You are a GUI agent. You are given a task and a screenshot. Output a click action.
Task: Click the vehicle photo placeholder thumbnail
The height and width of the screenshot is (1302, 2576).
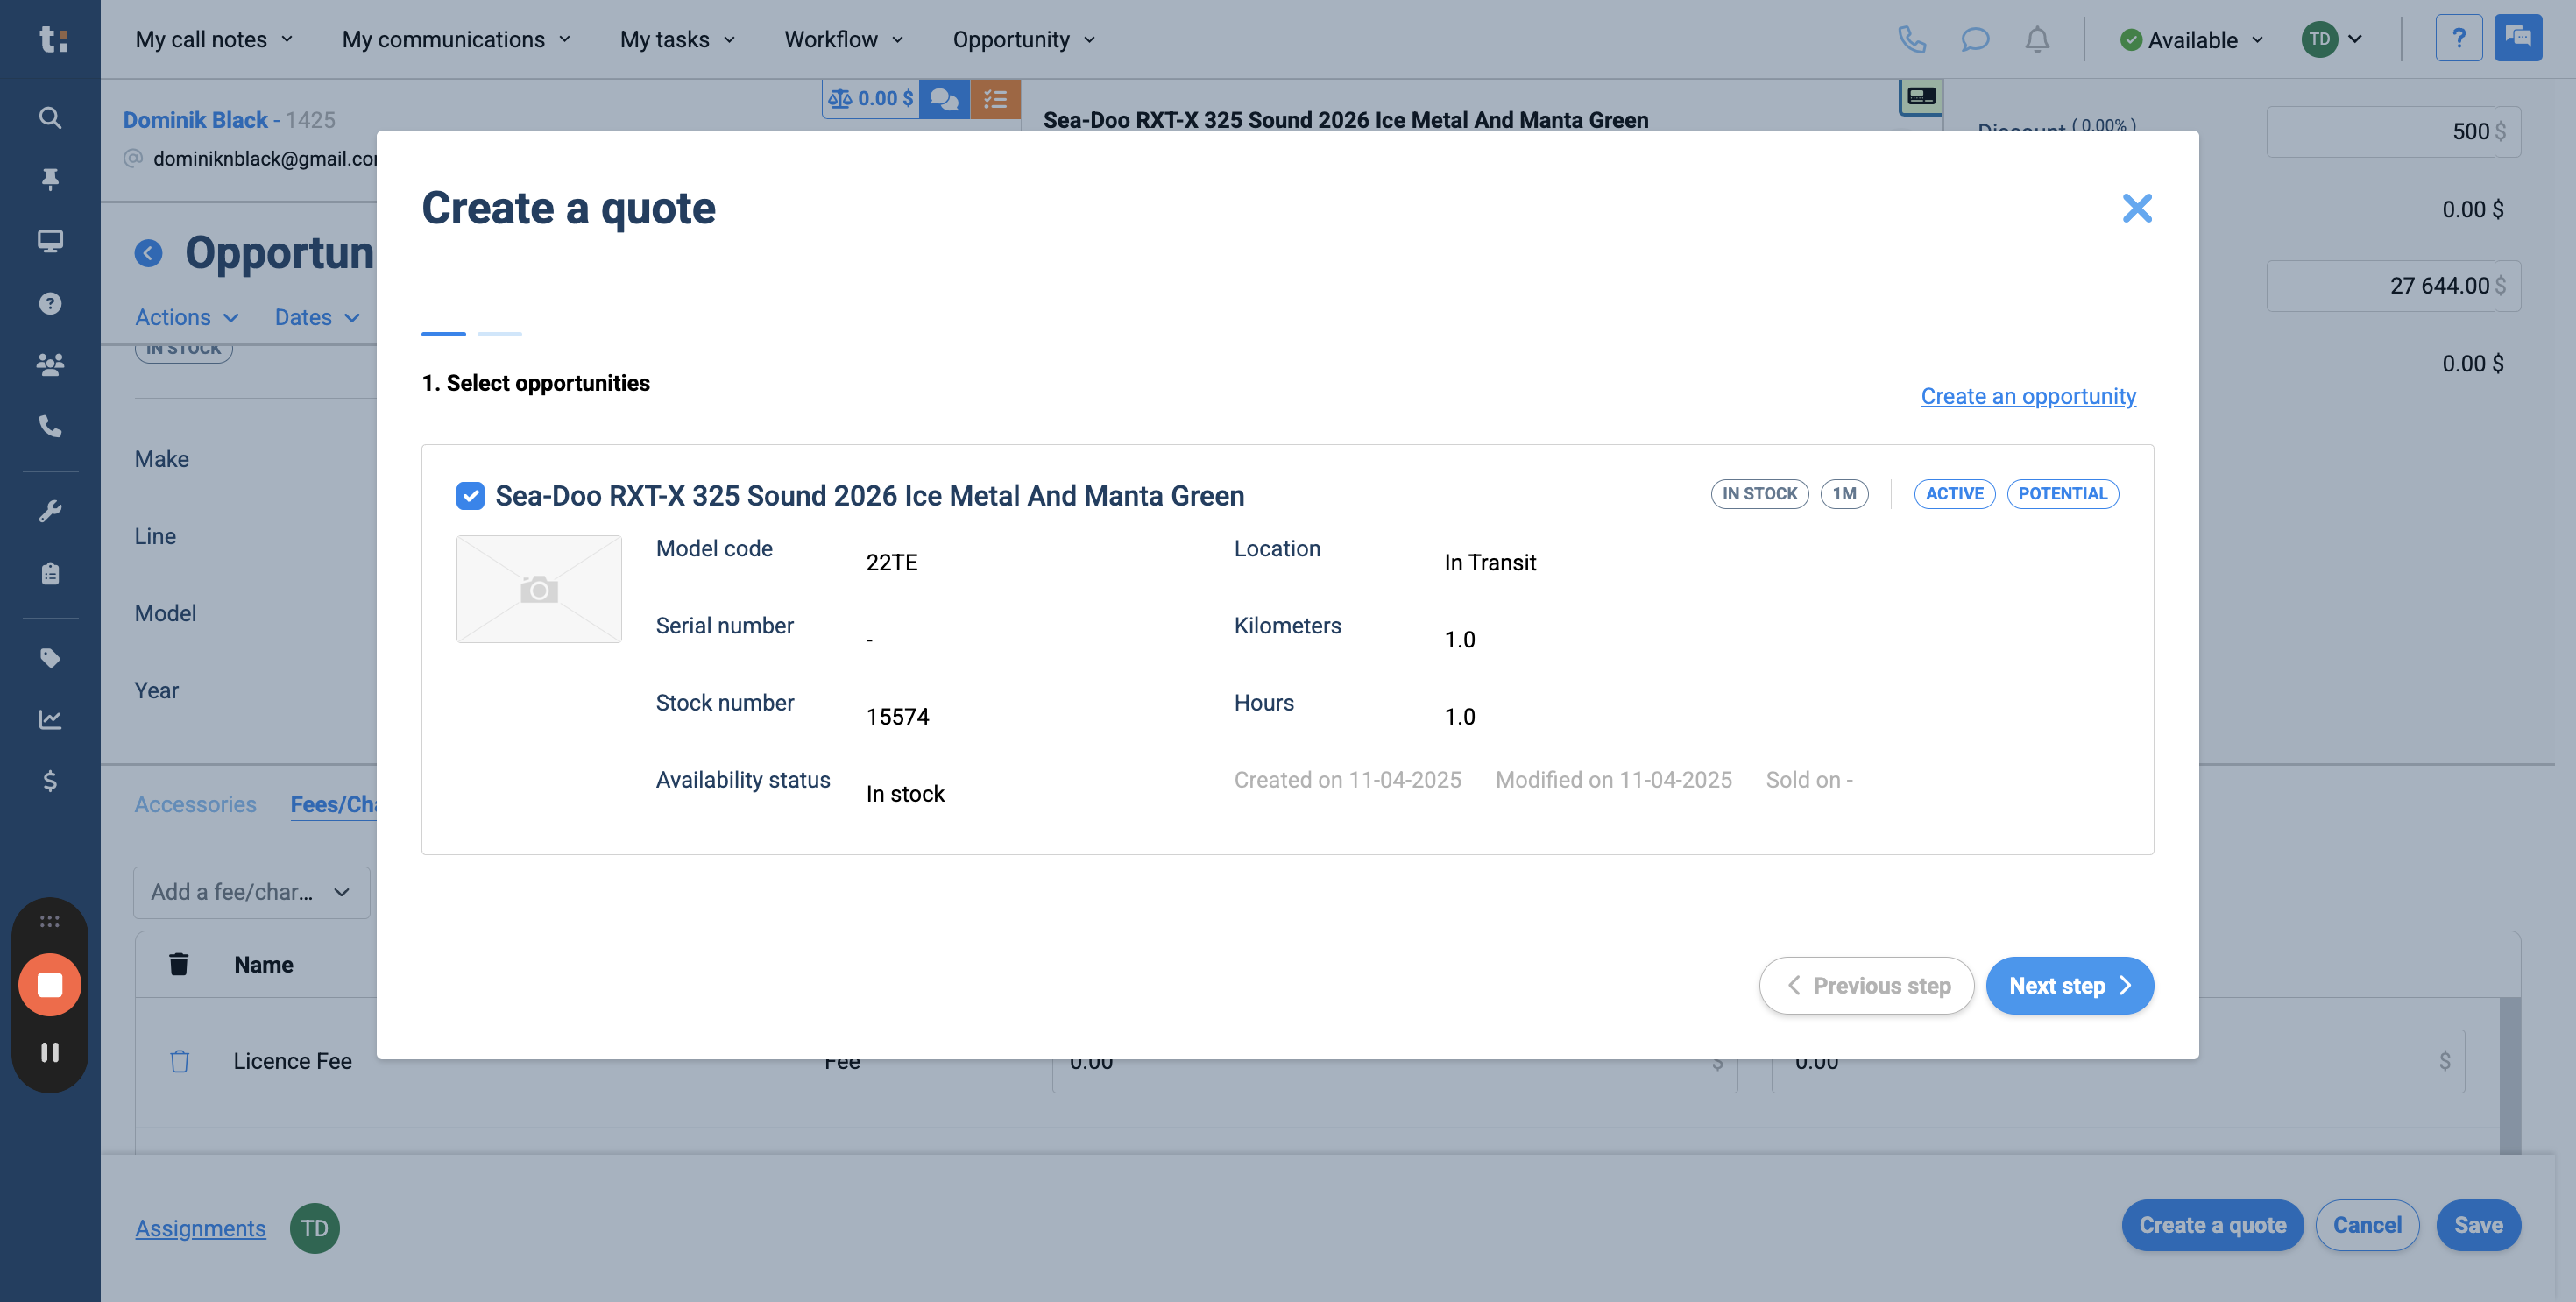click(x=539, y=589)
